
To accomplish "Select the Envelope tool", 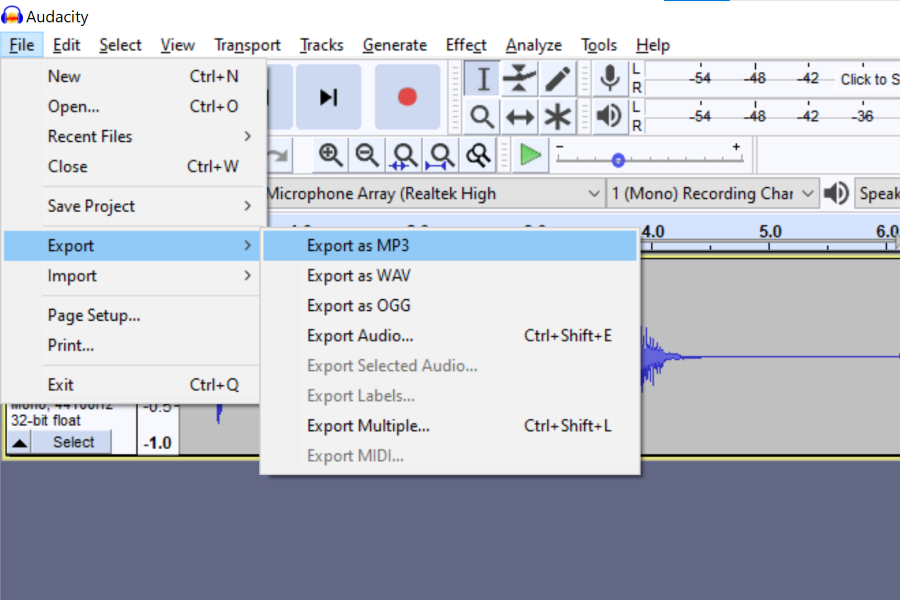I will (x=519, y=79).
